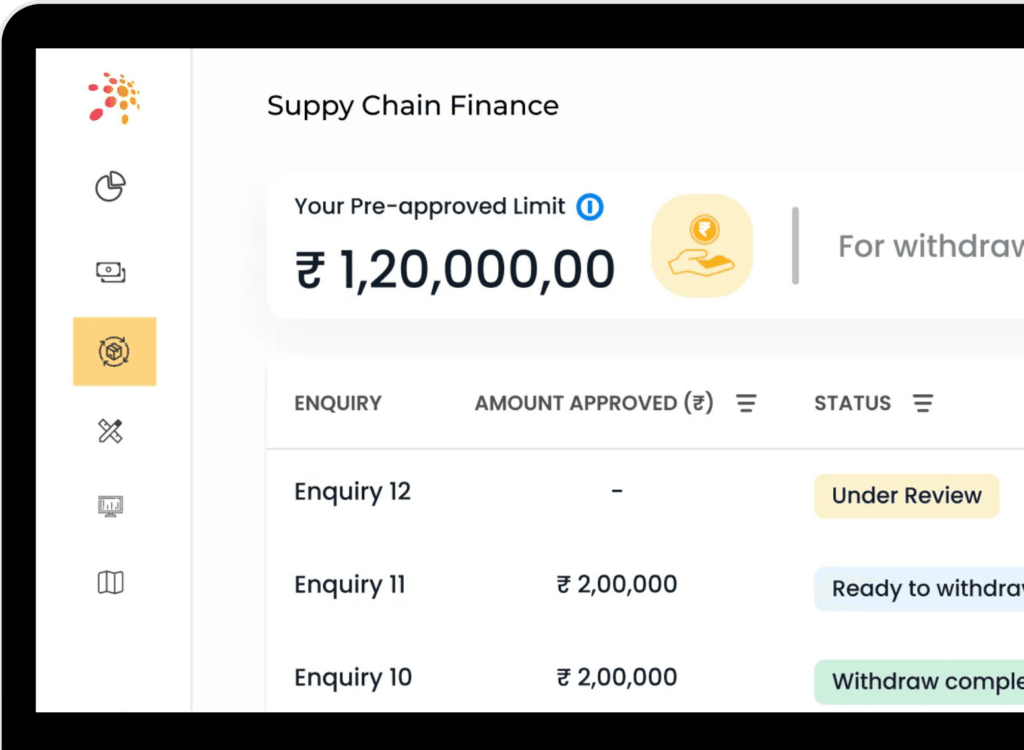1024x750 pixels.
Task: Click the Suppy Chain Finance page title
Action: 412,106
